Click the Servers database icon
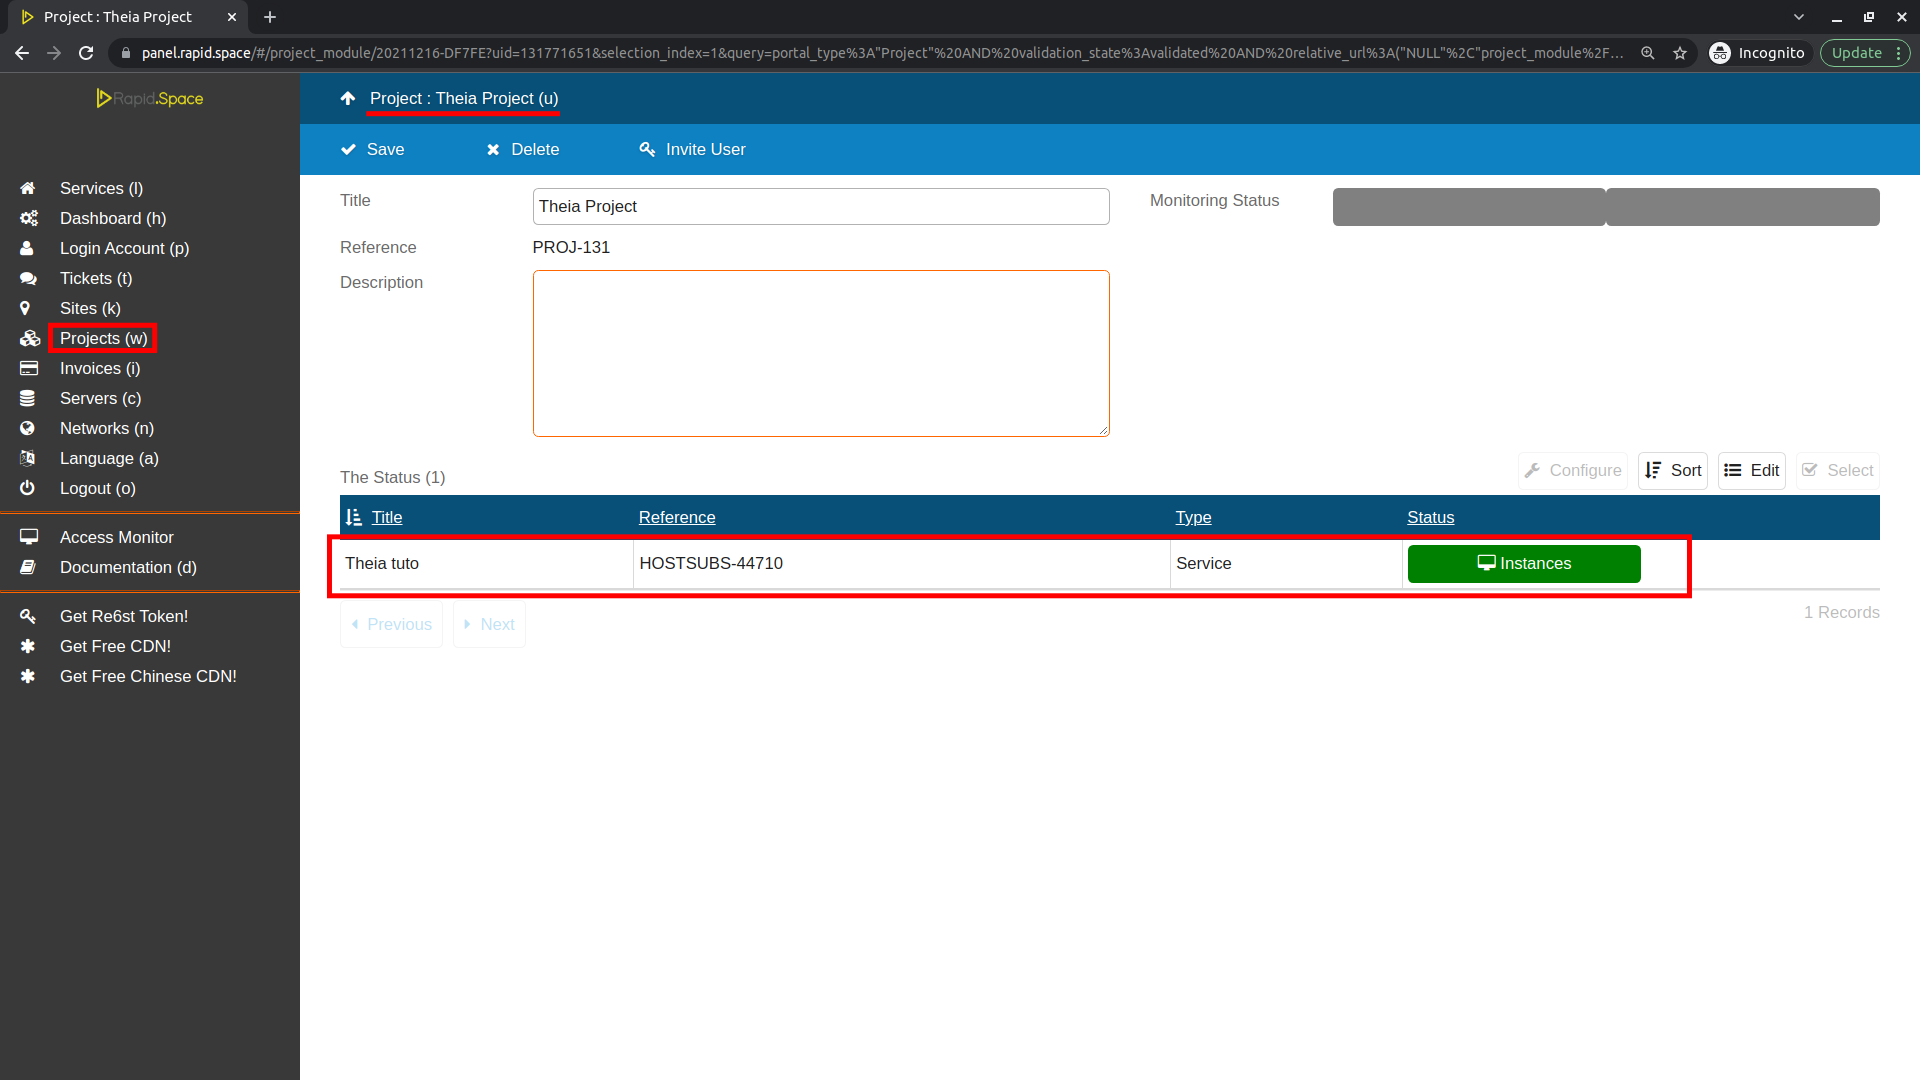Viewport: 1920px width, 1080px height. (x=27, y=398)
